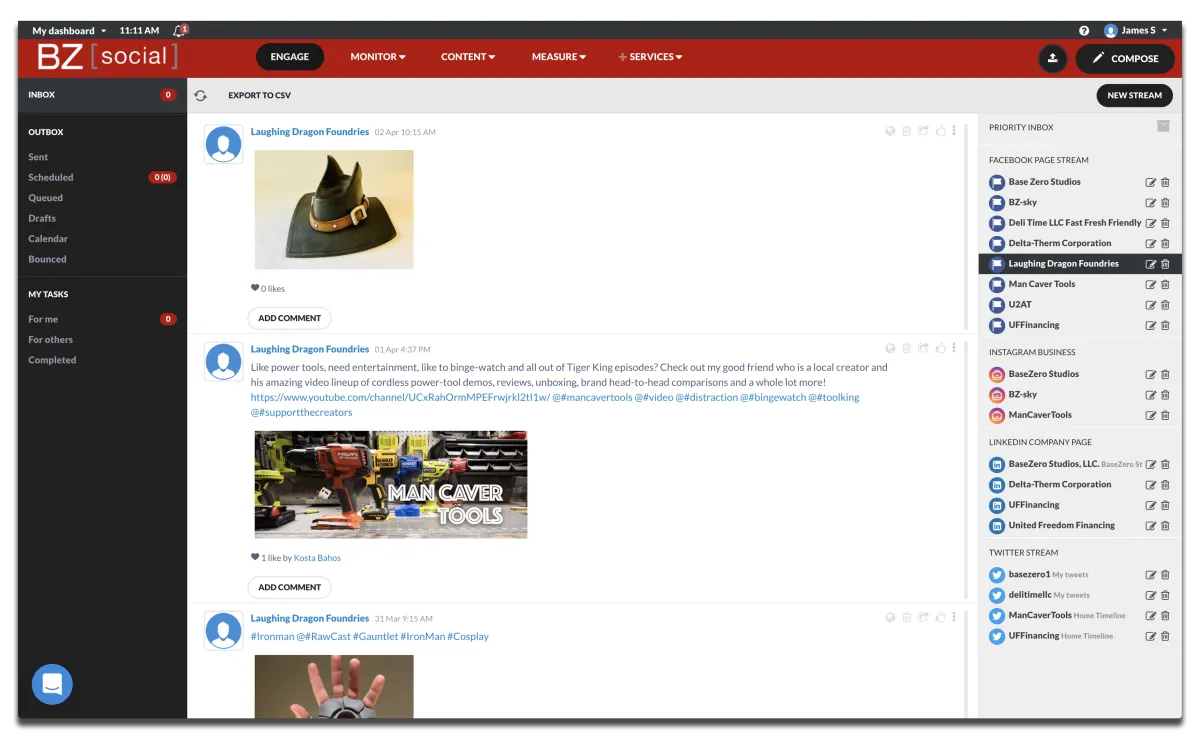Delete the United Freedom Financing stream

point(1166,526)
